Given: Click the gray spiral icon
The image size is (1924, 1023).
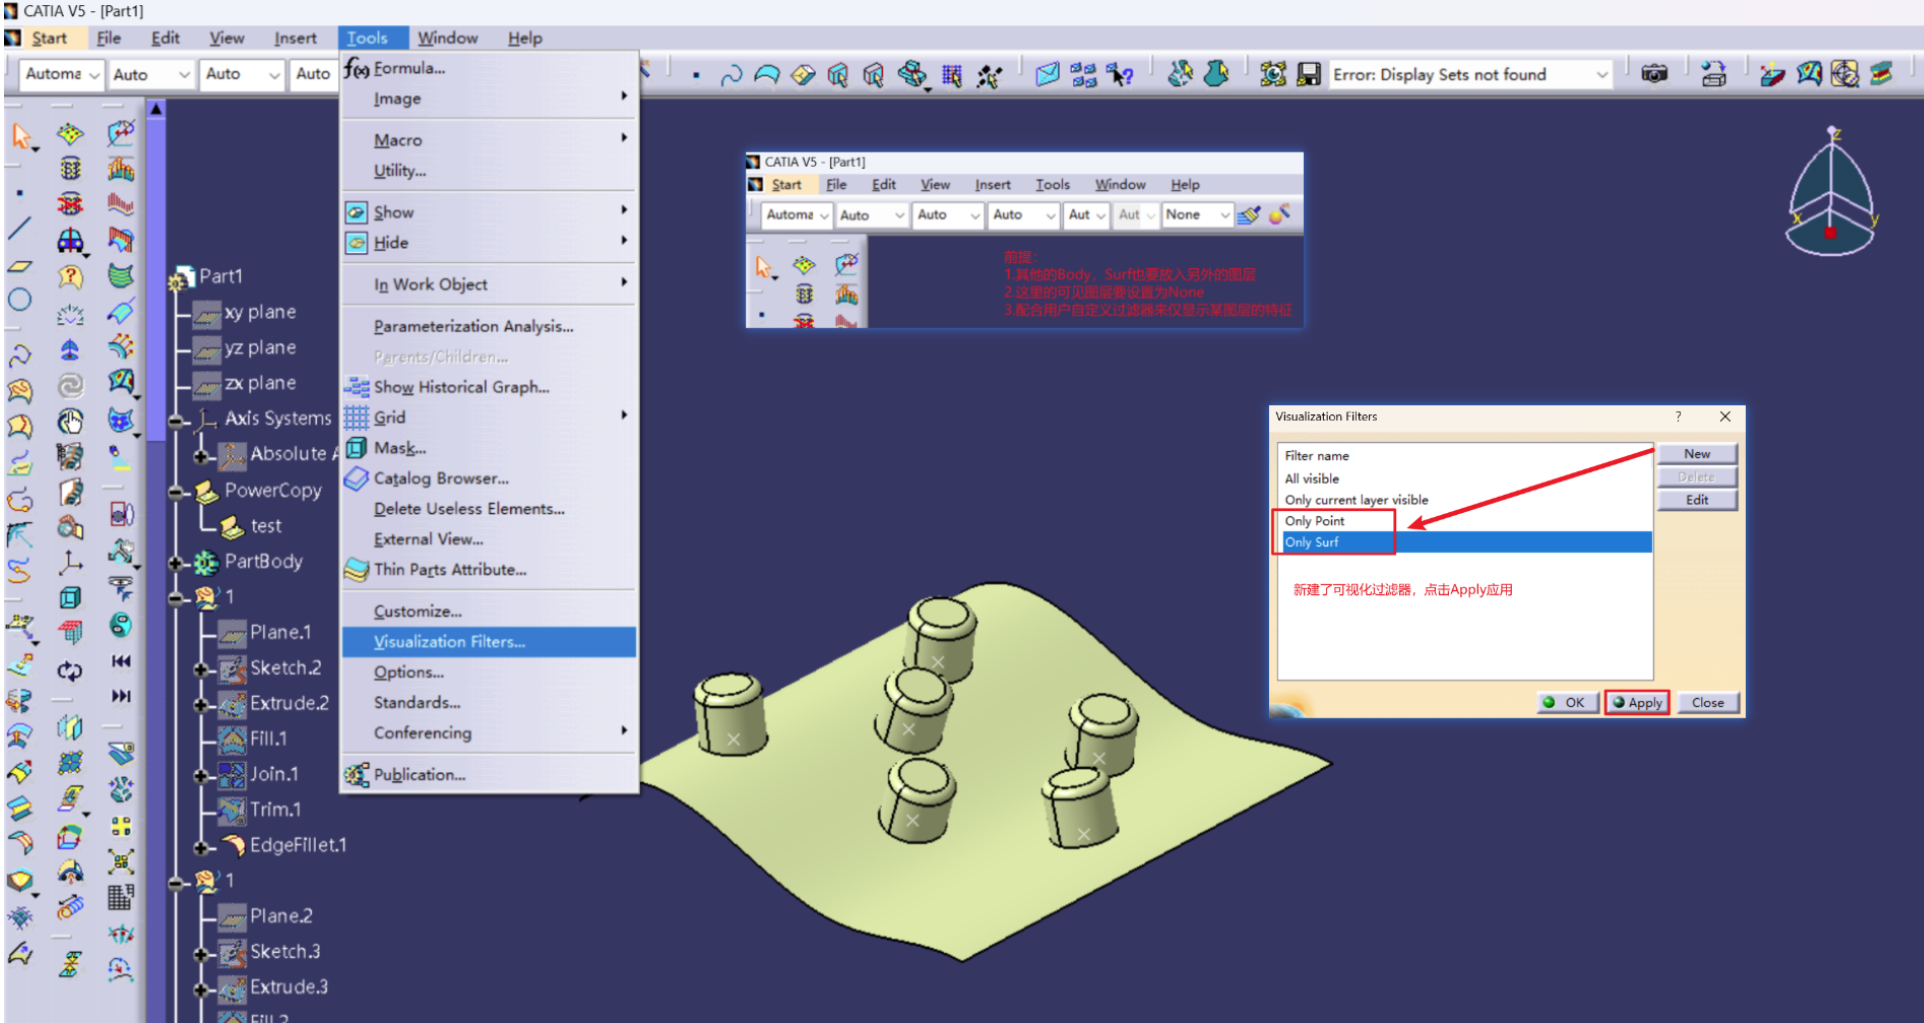Looking at the screenshot, I should click(70, 385).
